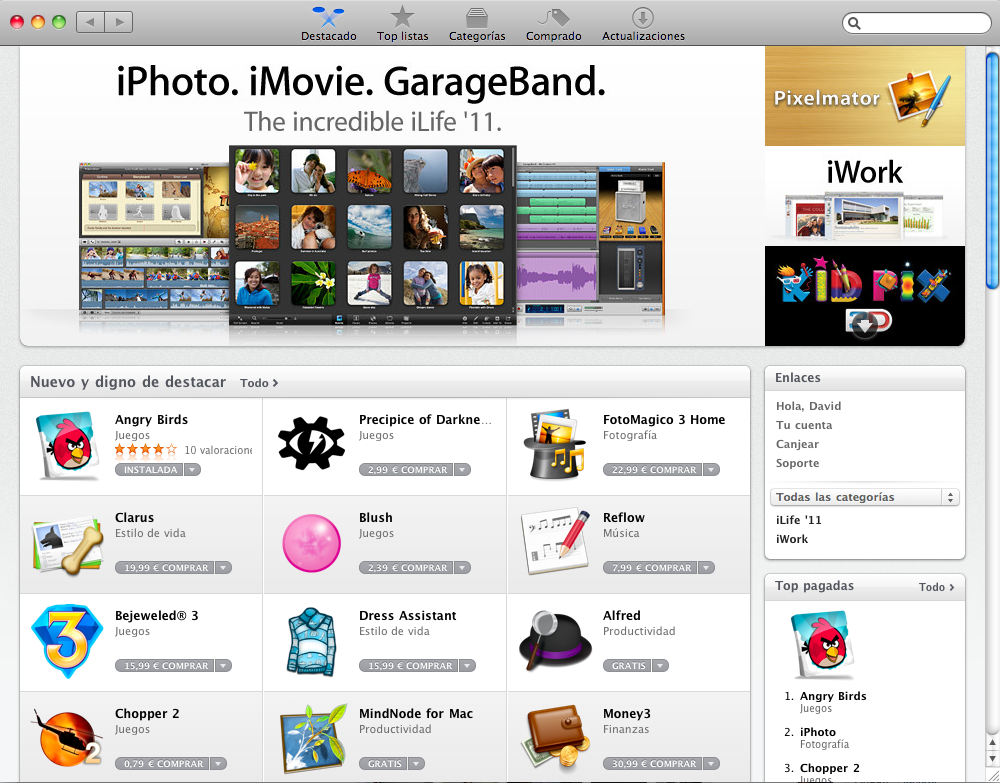
Task: Click the Precipice of Darkness gear icon
Action: click(311, 444)
